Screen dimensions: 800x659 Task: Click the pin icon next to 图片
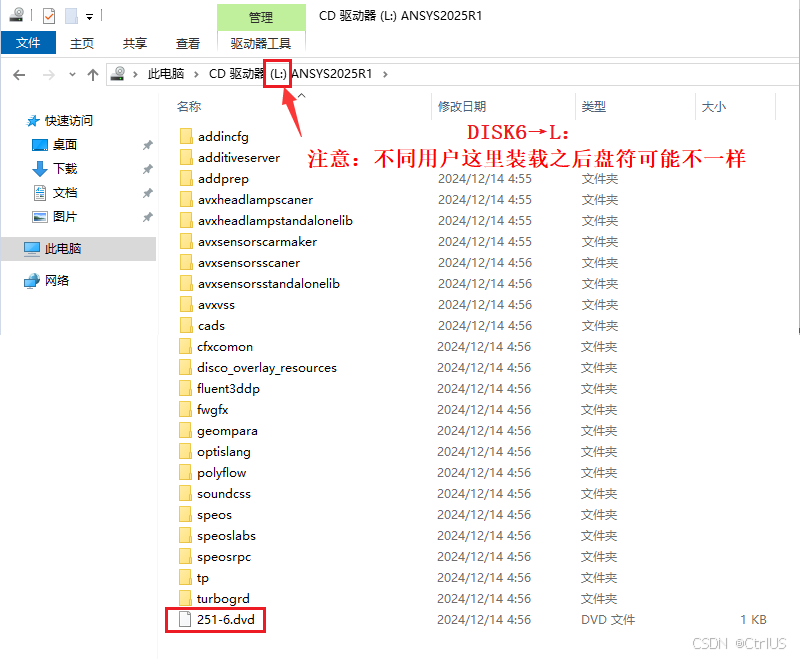[147, 217]
